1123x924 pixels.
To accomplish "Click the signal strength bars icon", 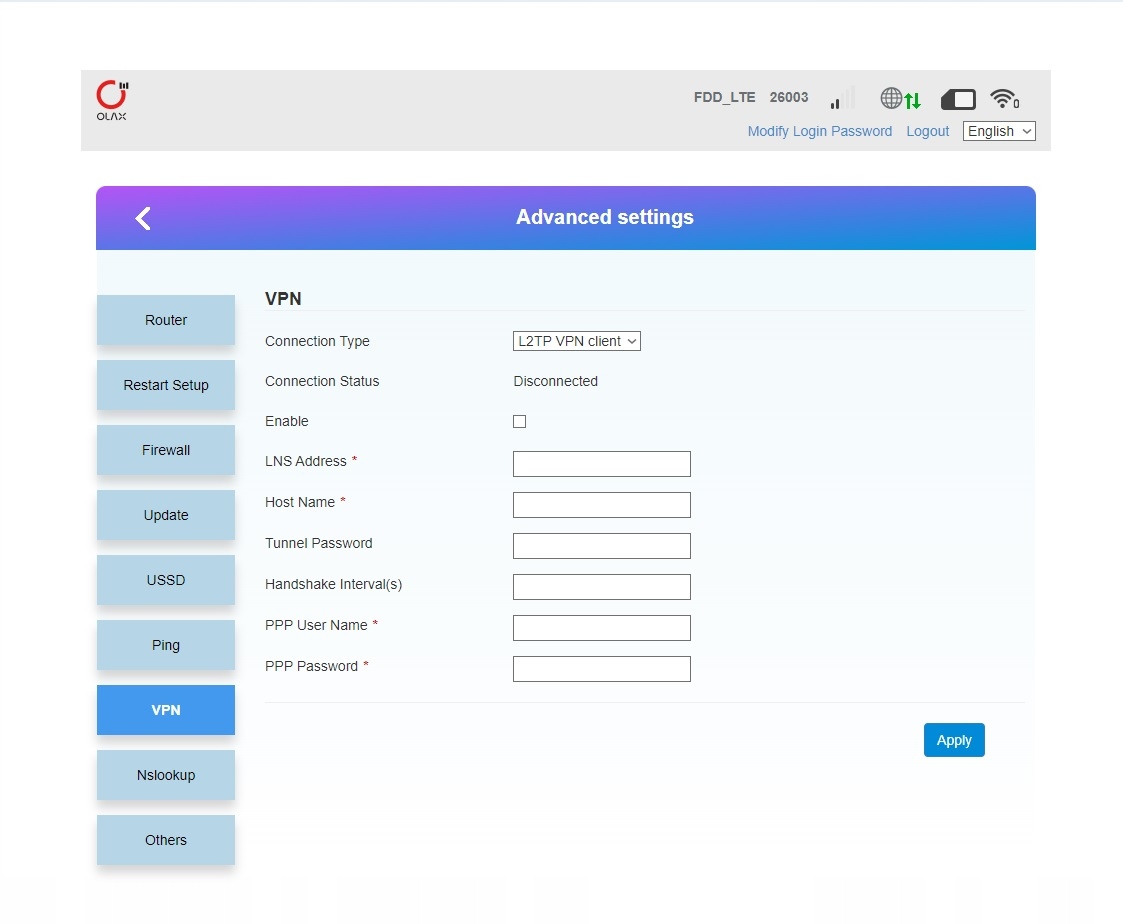I will pos(842,98).
